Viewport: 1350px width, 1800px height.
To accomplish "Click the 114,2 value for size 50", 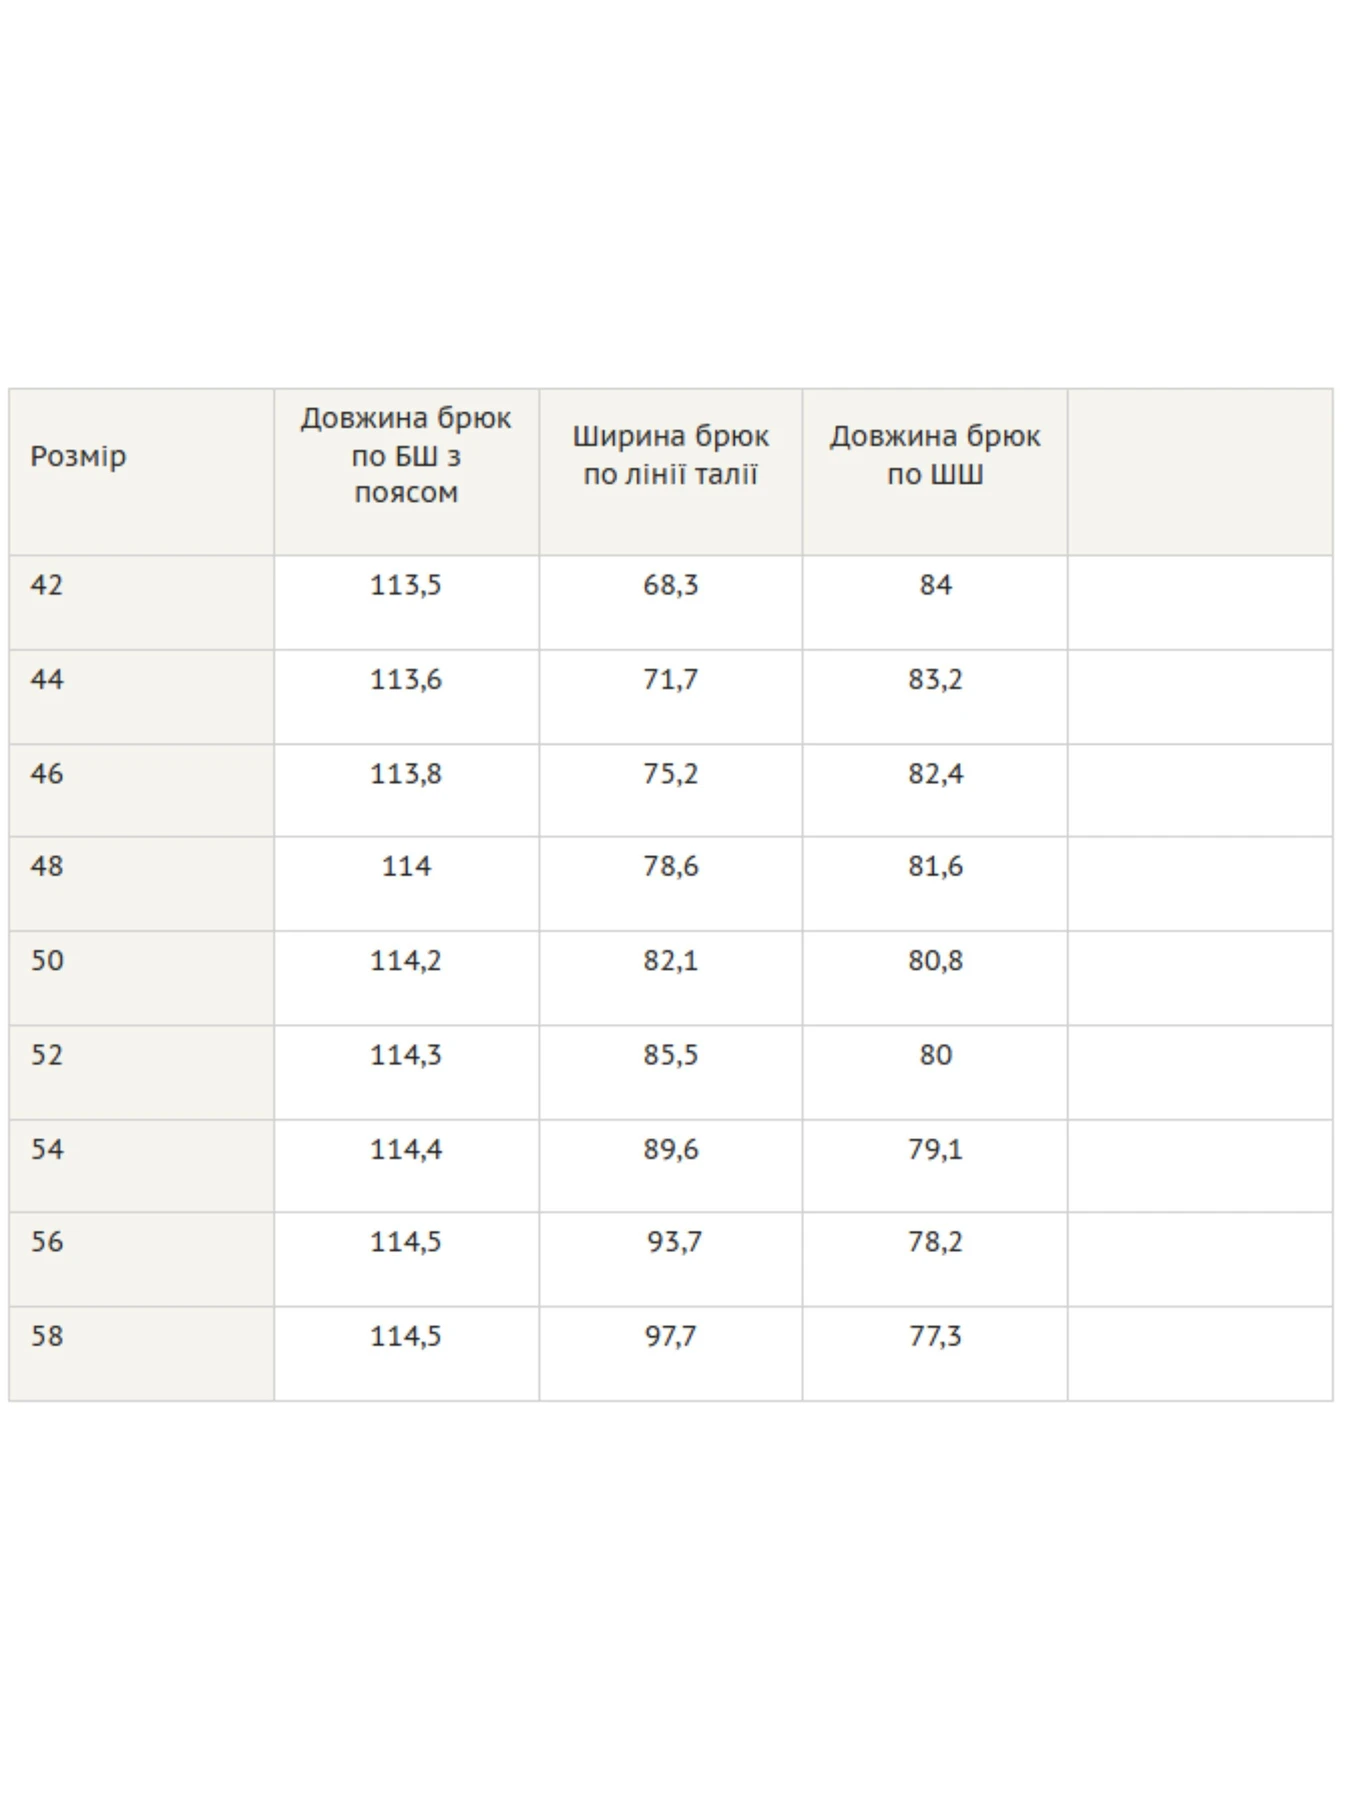I will click(x=406, y=961).
